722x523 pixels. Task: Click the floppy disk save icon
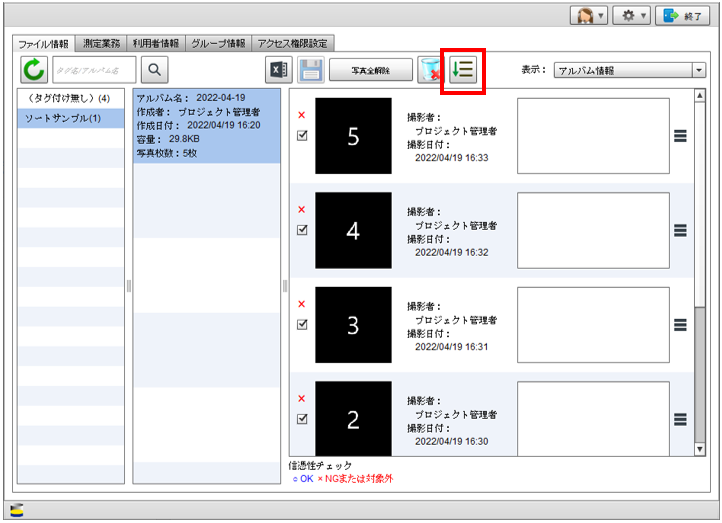[x=310, y=70]
